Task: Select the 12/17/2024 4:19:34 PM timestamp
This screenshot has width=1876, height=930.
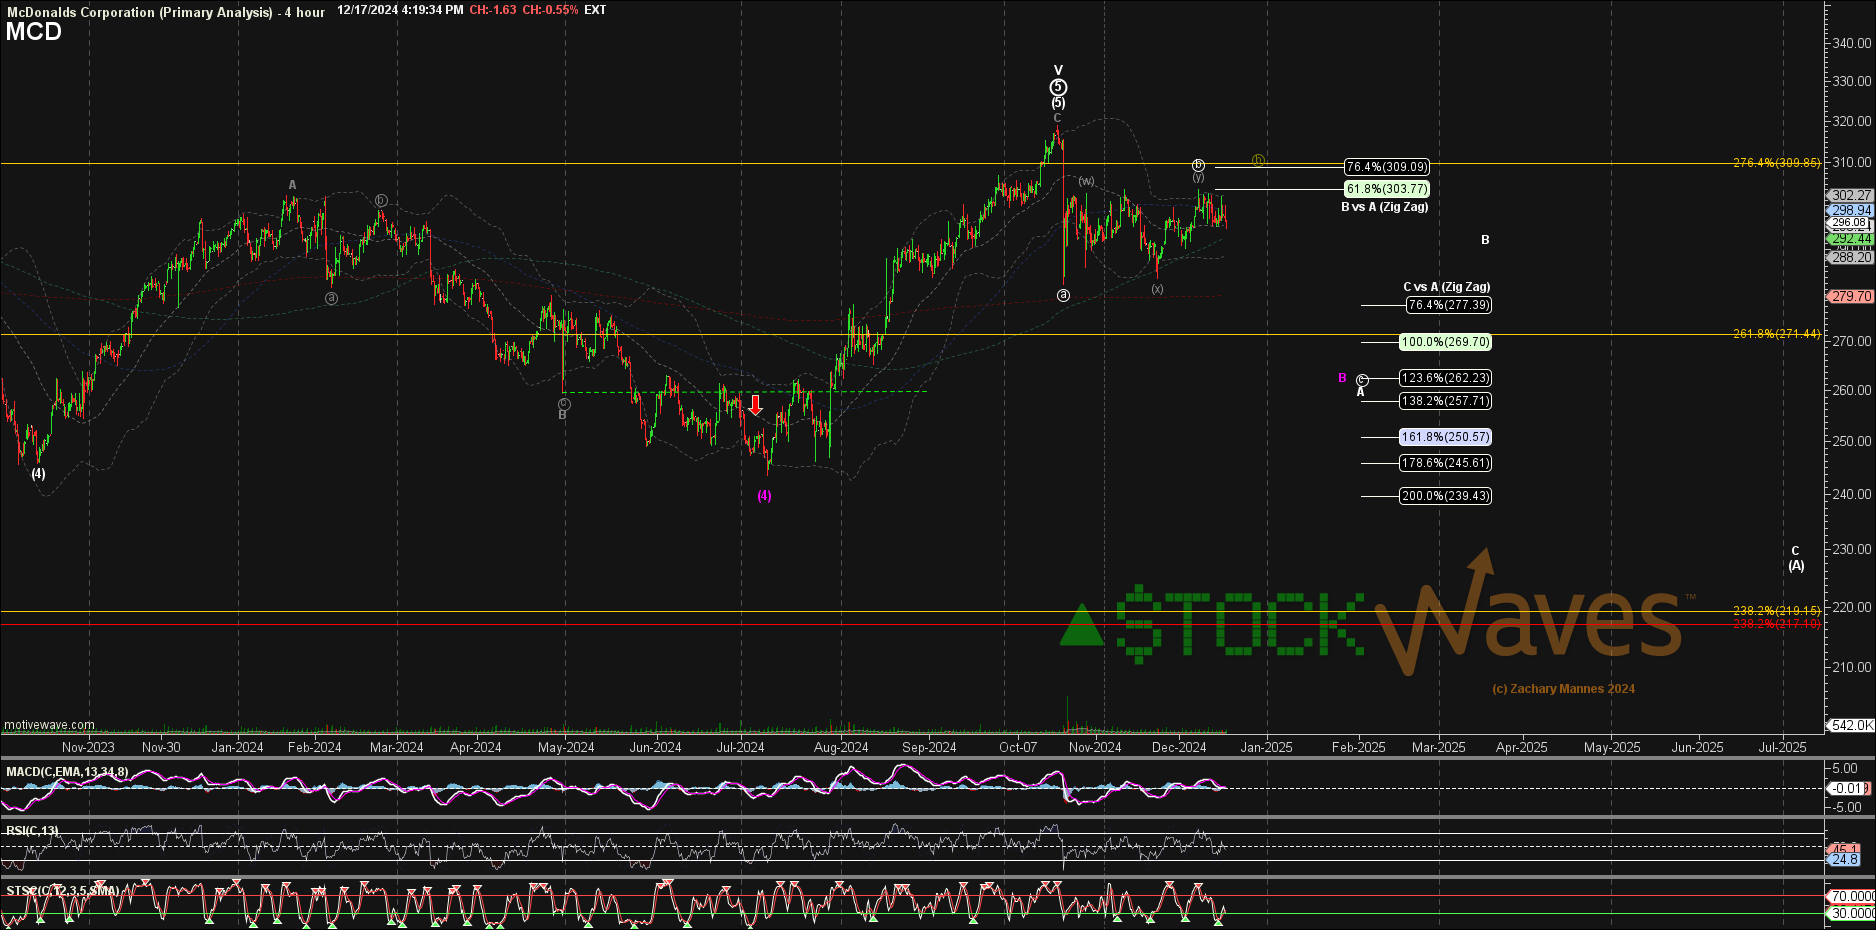Action: click(400, 10)
